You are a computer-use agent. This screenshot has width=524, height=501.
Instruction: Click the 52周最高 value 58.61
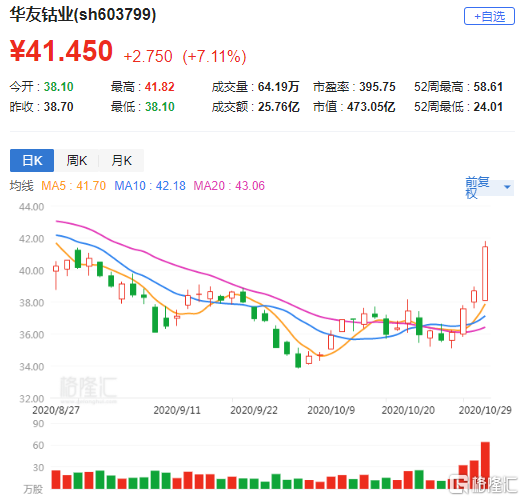point(488,87)
